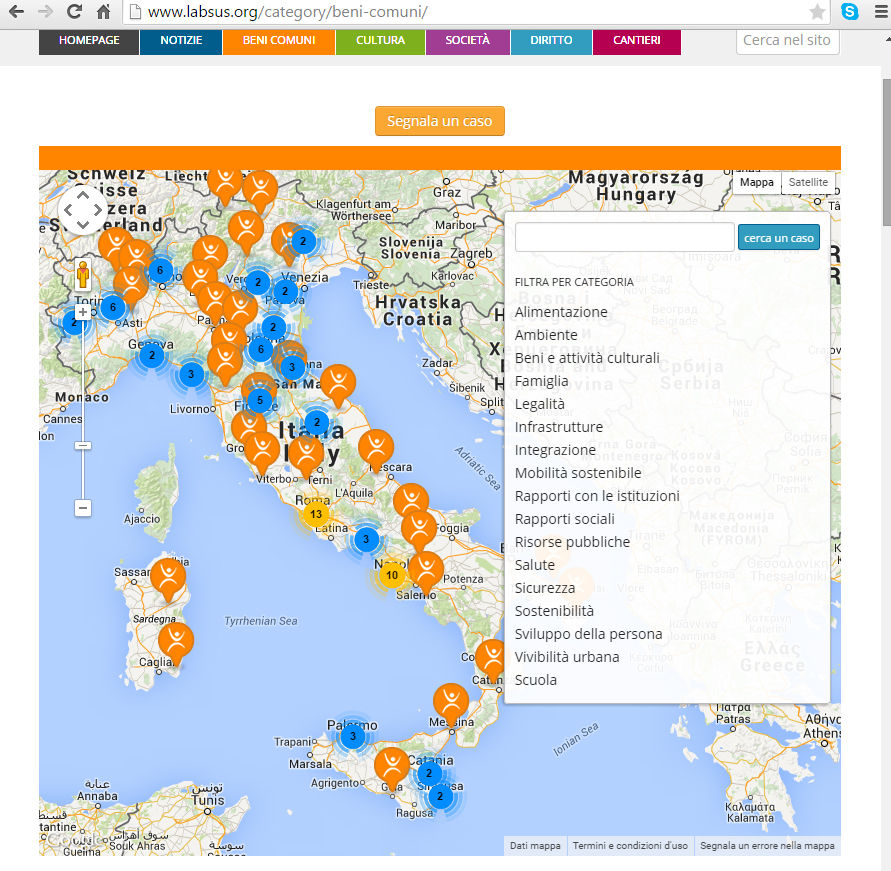The image size is (891, 871).
Task: Filter cases by Infrastrutture
Action: [559, 427]
